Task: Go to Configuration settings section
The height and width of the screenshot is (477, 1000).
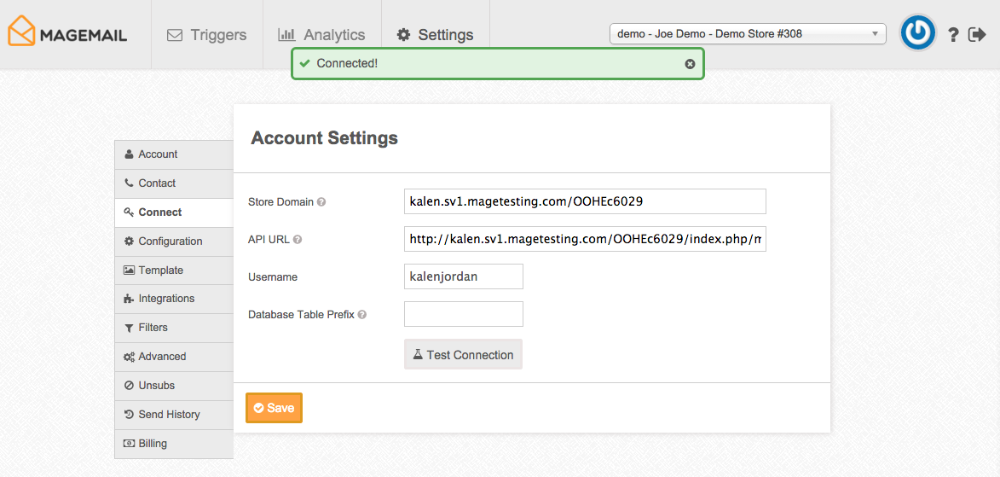Action: (170, 241)
